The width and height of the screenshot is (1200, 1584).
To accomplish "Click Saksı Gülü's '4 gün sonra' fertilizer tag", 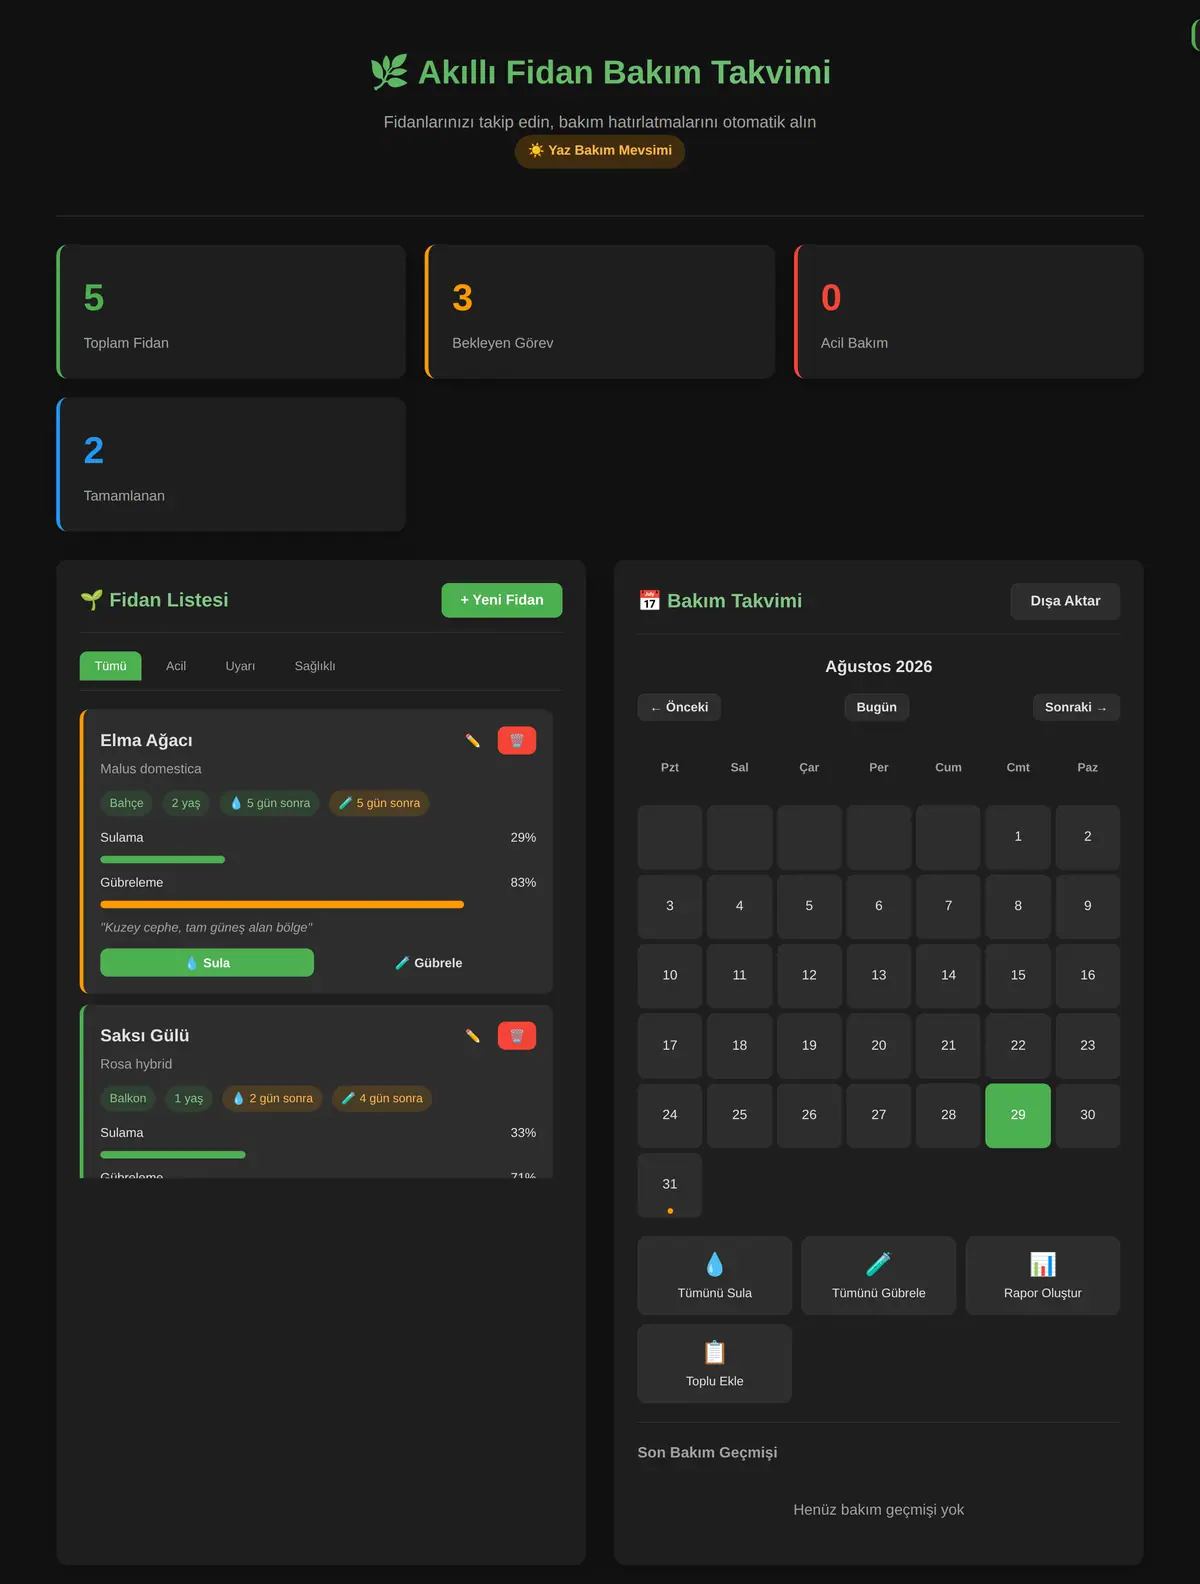I will (382, 1098).
